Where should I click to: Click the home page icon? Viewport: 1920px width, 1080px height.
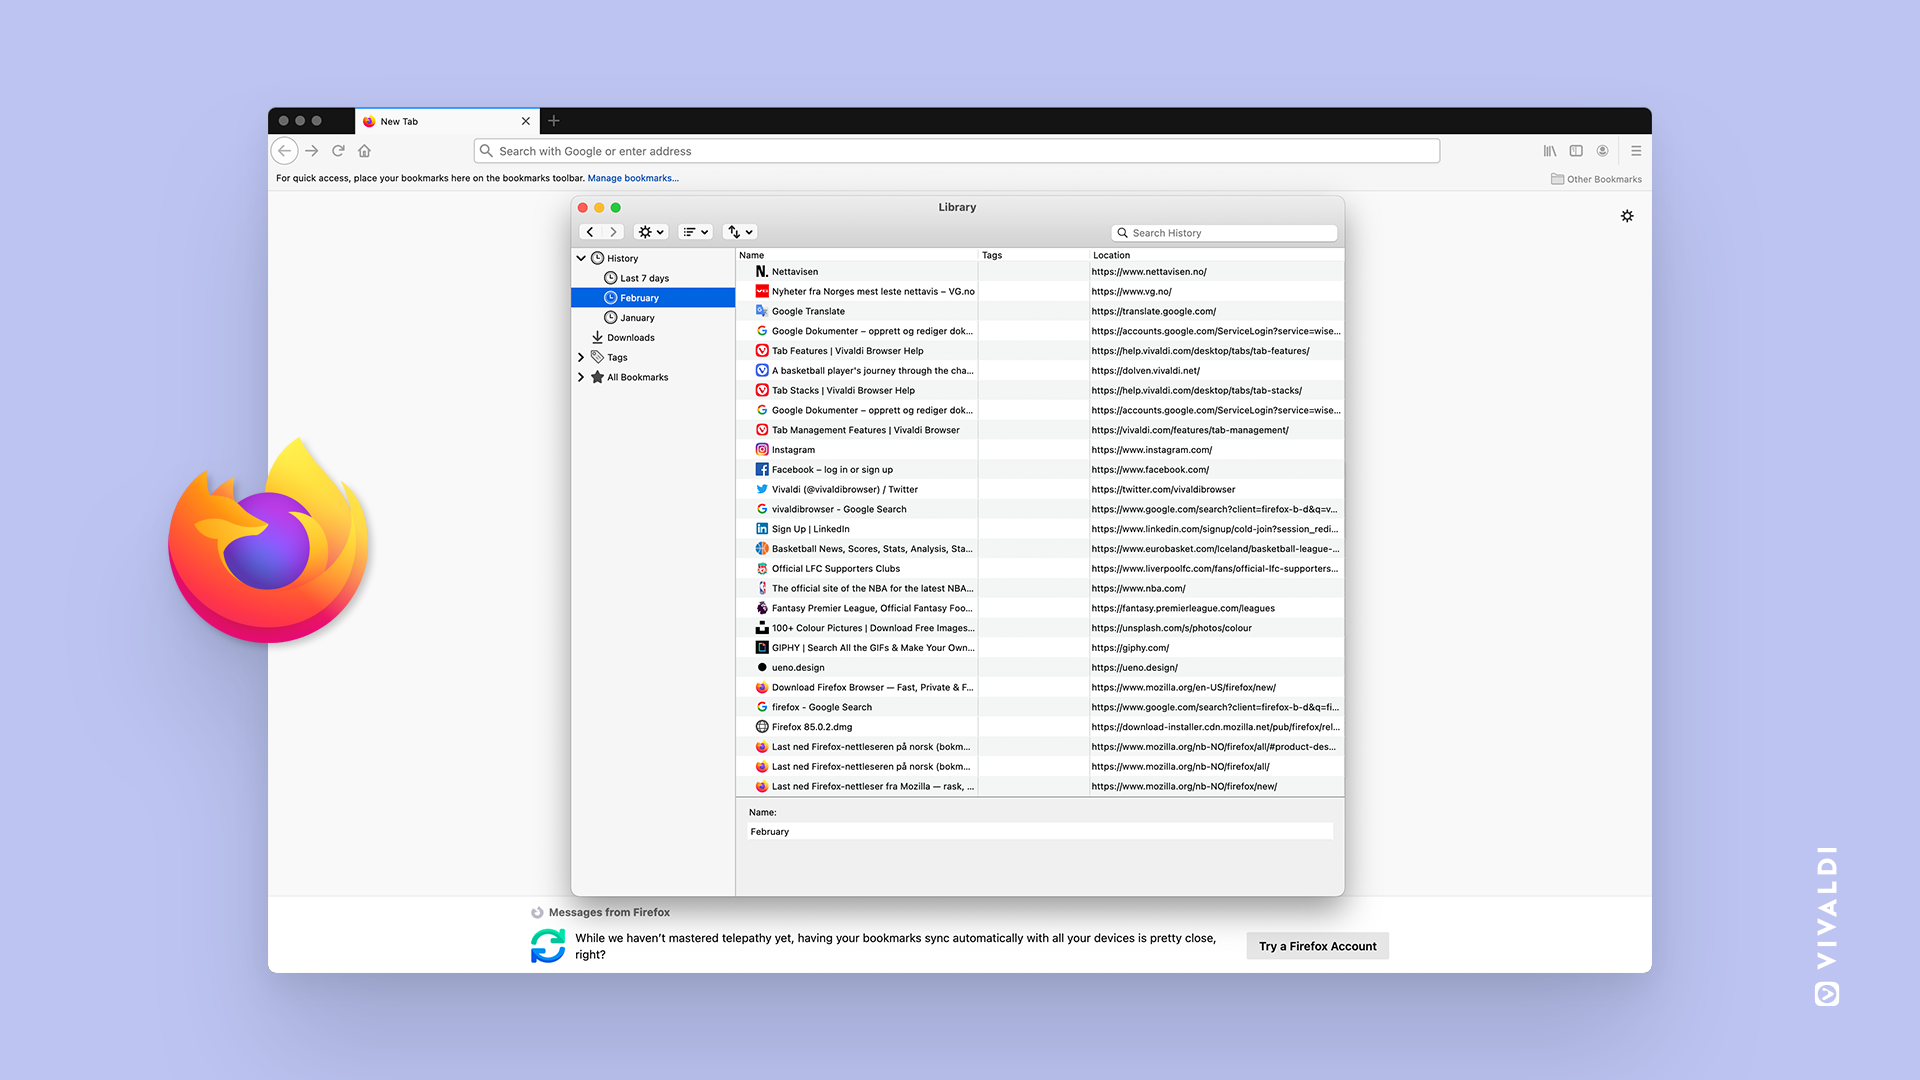(365, 150)
